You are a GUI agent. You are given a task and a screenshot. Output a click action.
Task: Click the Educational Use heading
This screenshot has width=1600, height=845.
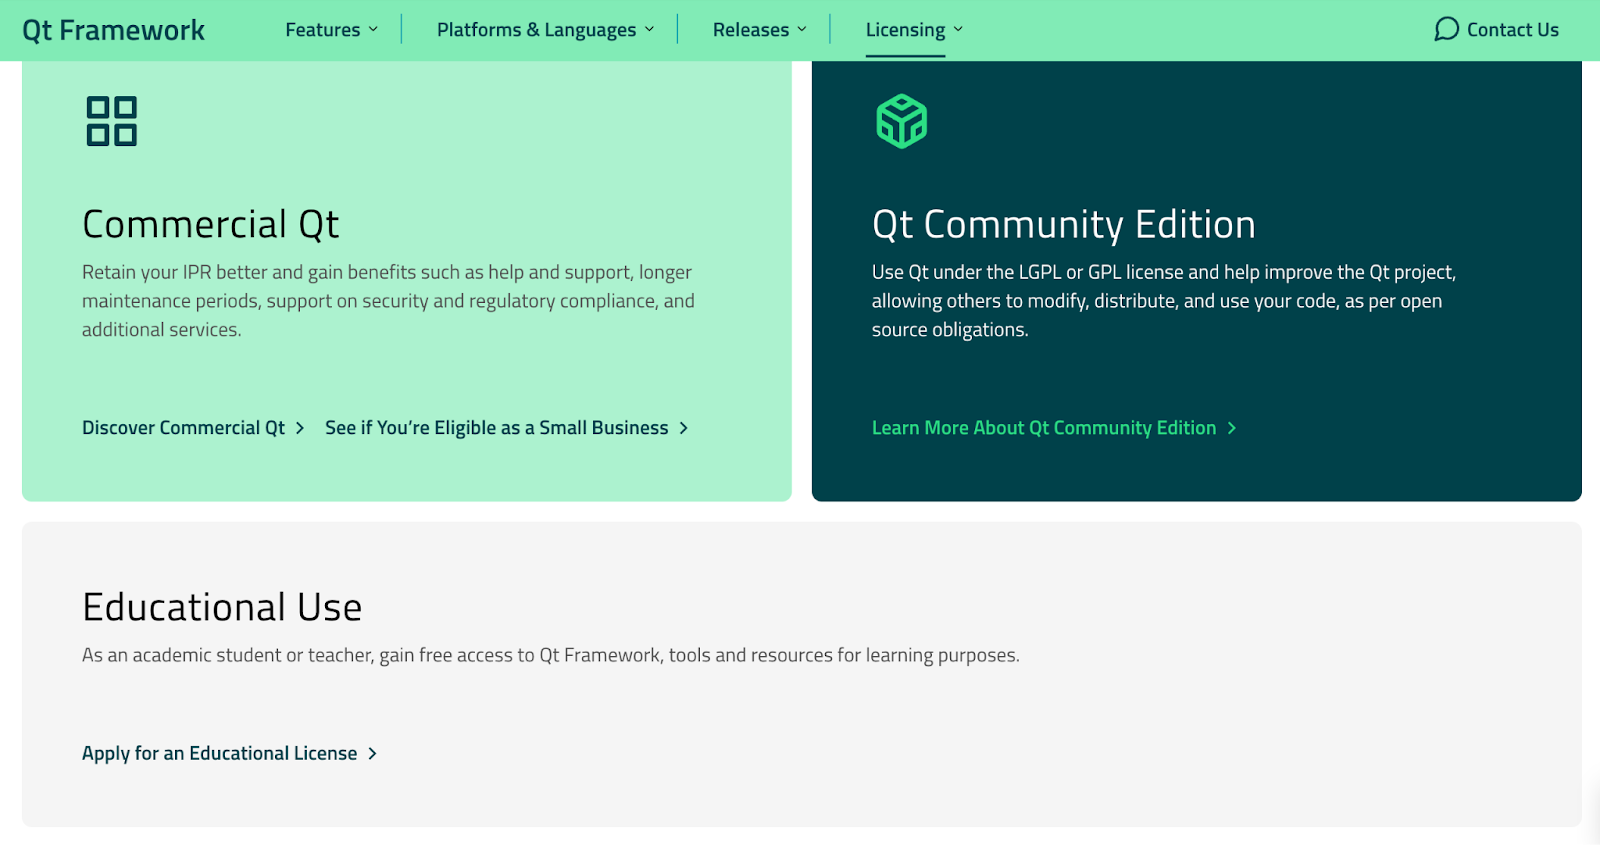(222, 608)
